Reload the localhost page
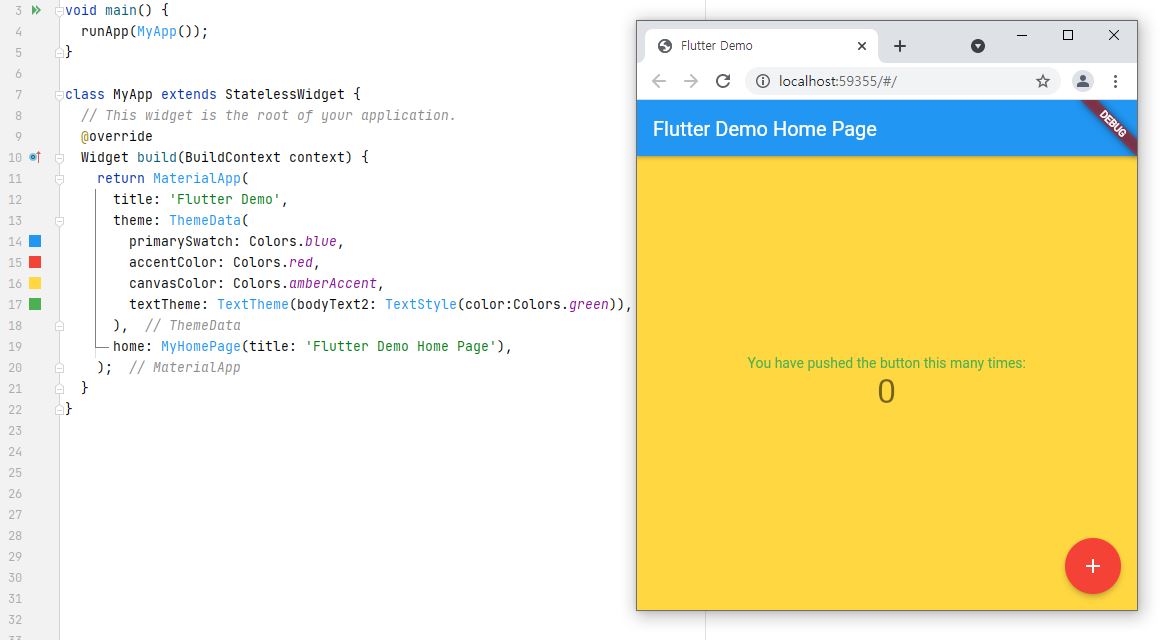This screenshot has height=640, width=1161. coord(723,81)
